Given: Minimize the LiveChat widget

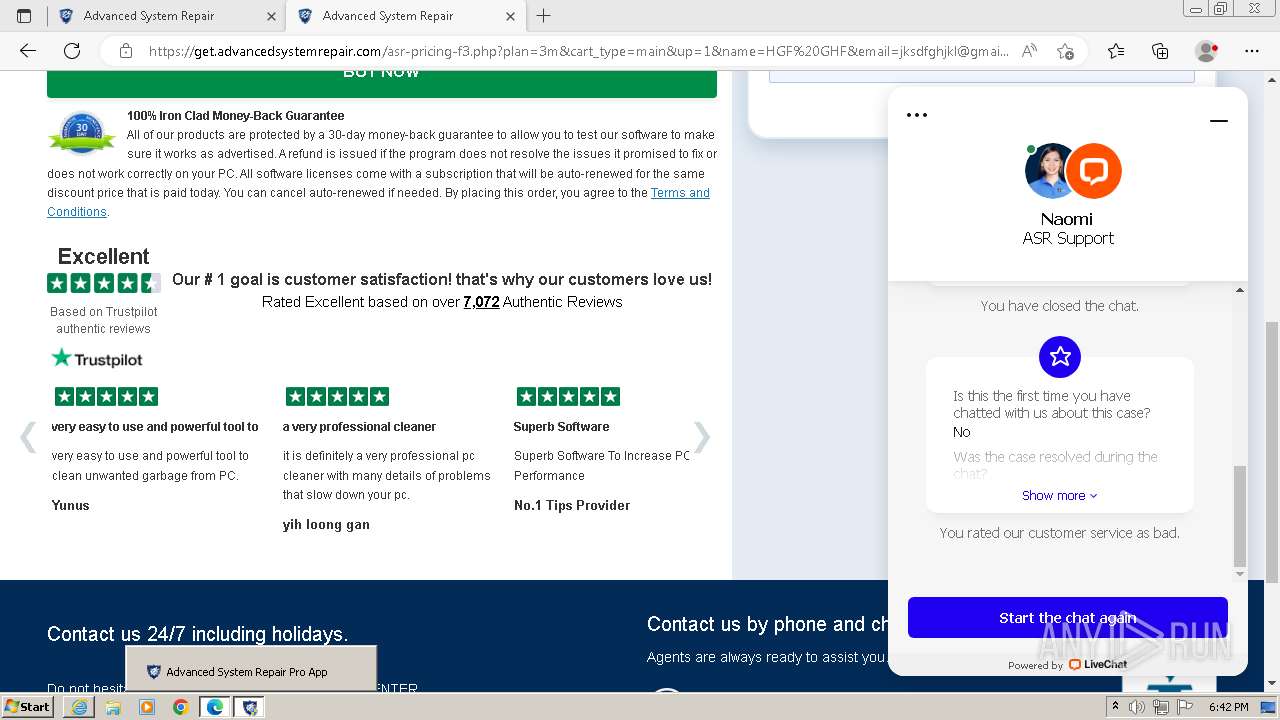Looking at the screenshot, I should 1218,121.
